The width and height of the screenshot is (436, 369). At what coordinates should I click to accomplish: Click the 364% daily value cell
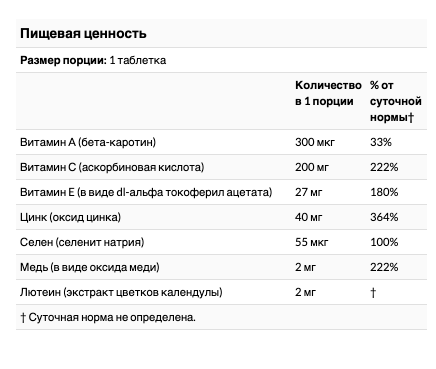click(384, 217)
